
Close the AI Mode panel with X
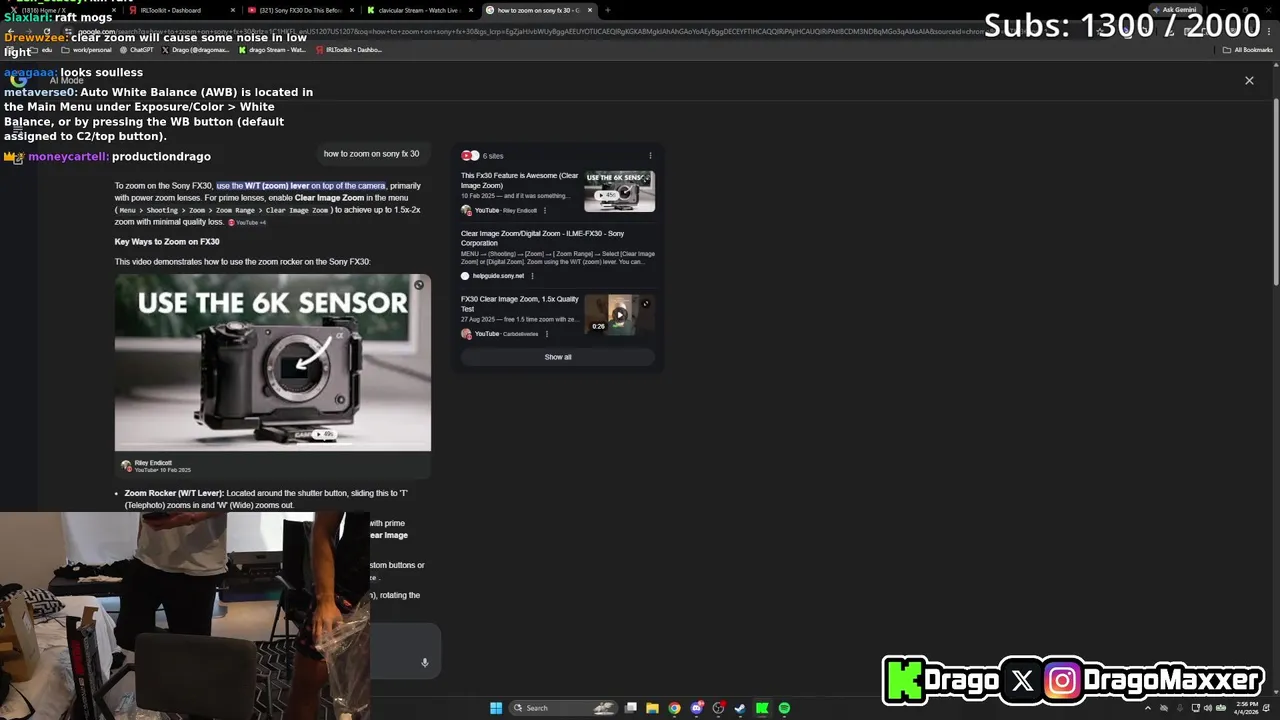coord(1249,80)
